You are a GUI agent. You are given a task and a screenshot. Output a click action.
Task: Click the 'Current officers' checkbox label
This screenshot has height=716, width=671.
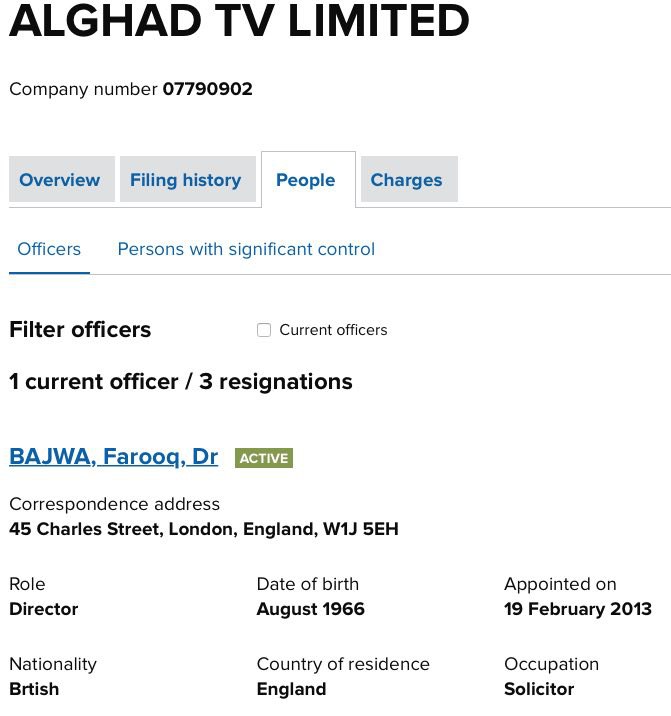coord(333,330)
